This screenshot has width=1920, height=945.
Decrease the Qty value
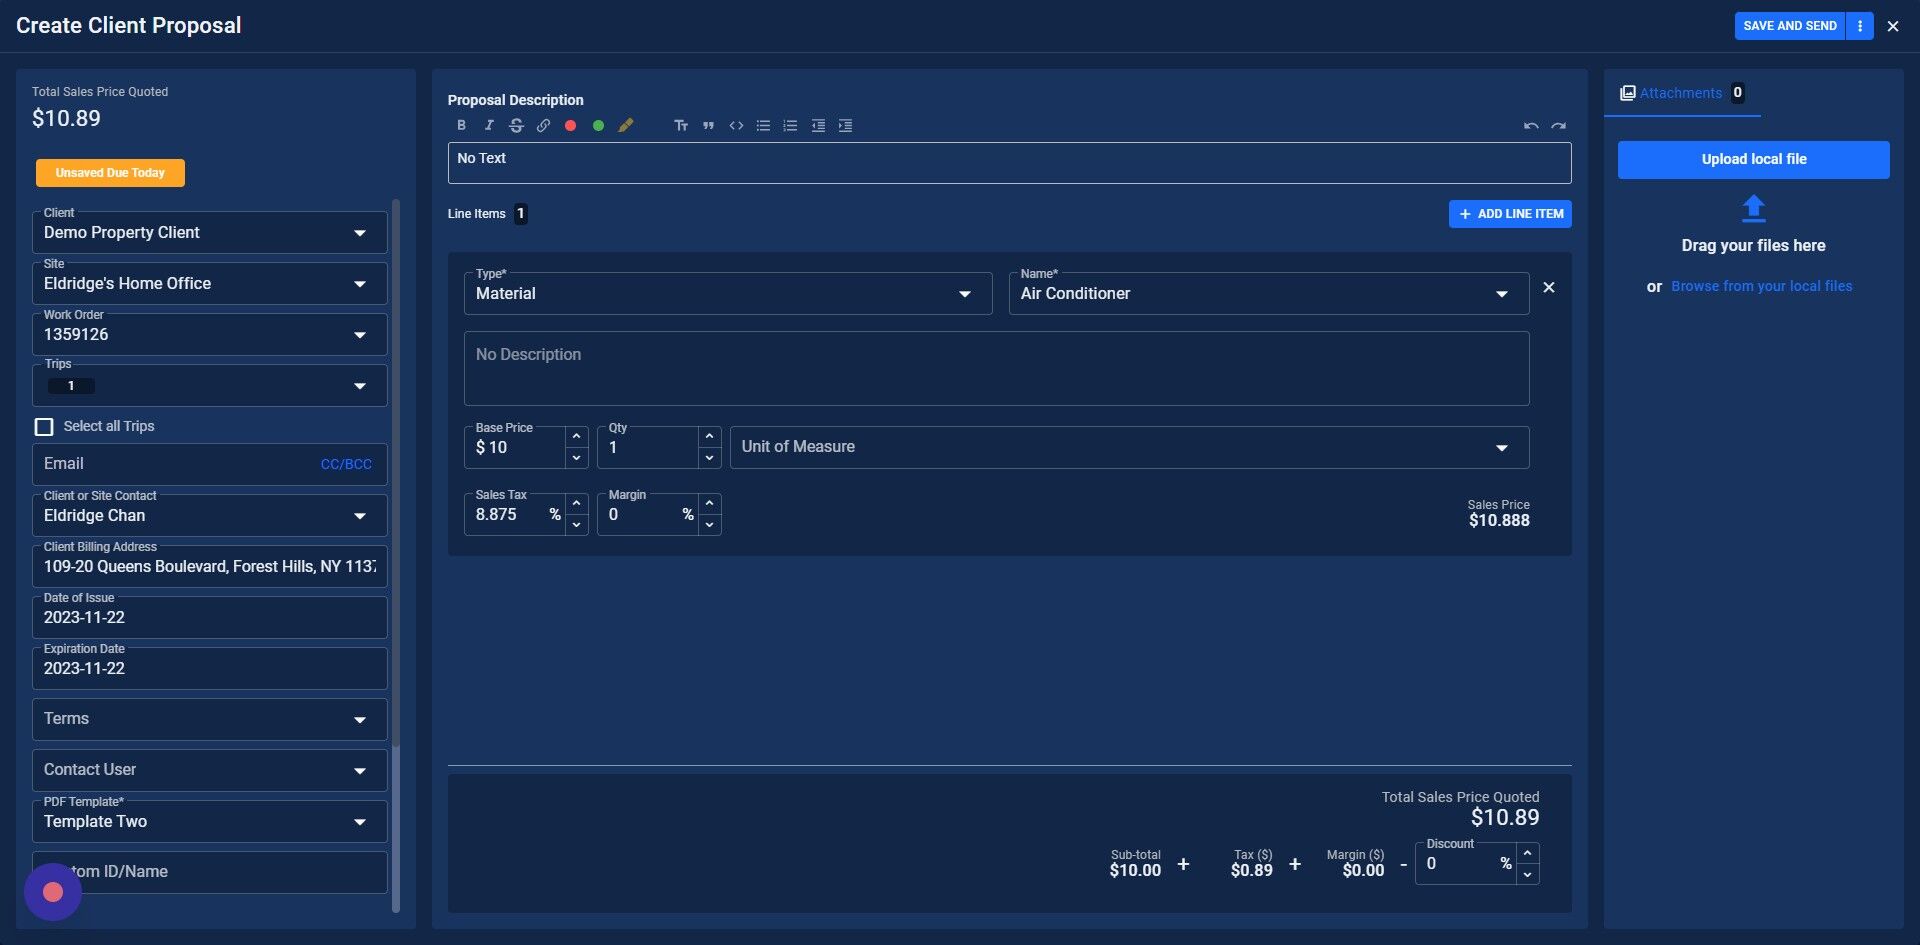coord(709,458)
